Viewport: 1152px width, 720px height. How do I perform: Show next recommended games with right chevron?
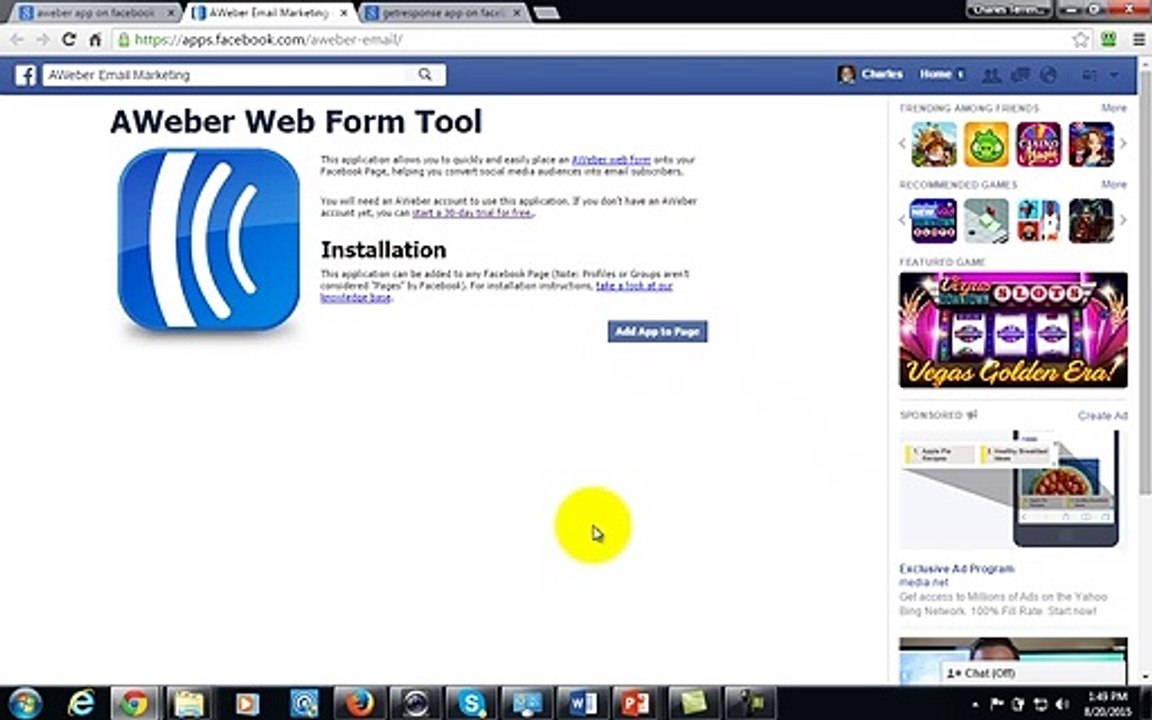(1123, 220)
